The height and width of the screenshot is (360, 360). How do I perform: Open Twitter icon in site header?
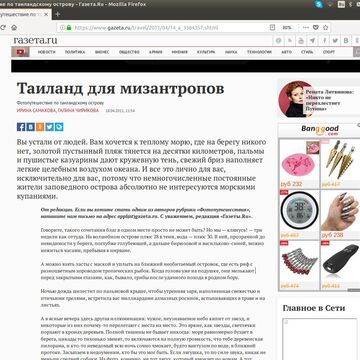point(335,41)
